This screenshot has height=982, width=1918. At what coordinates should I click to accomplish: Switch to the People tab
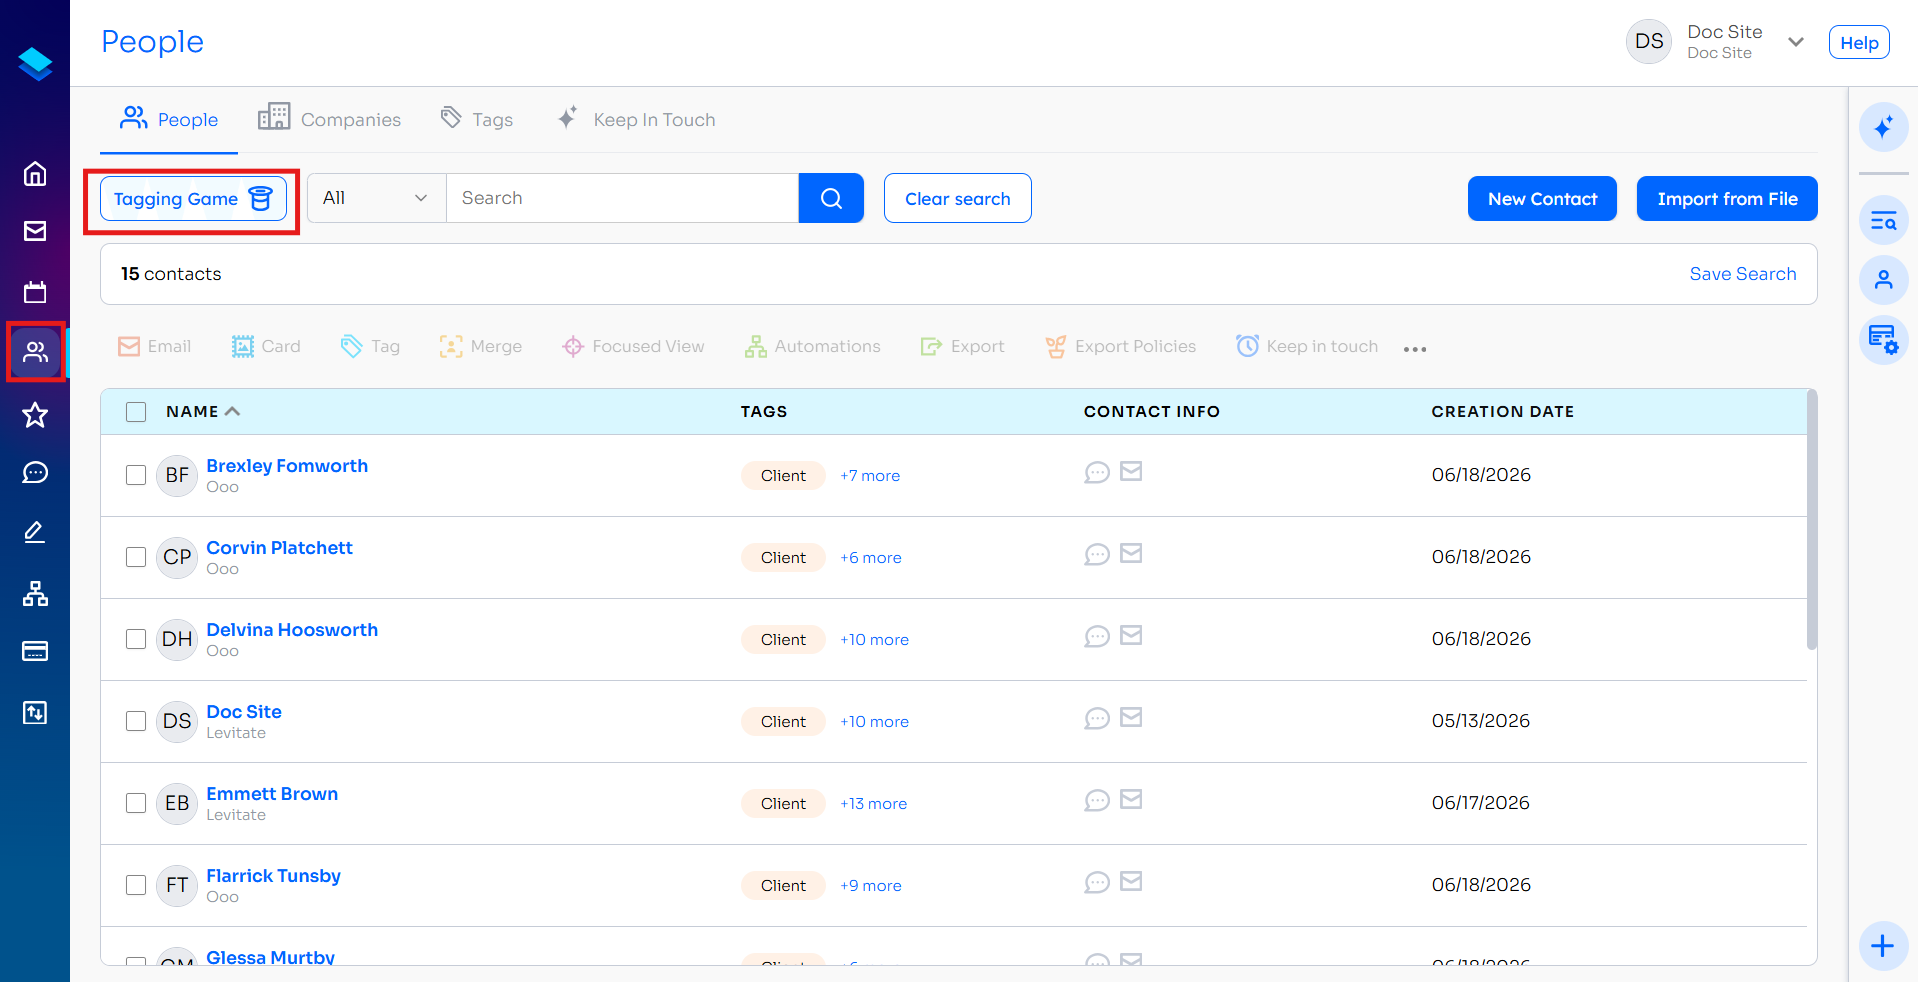[169, 119]
